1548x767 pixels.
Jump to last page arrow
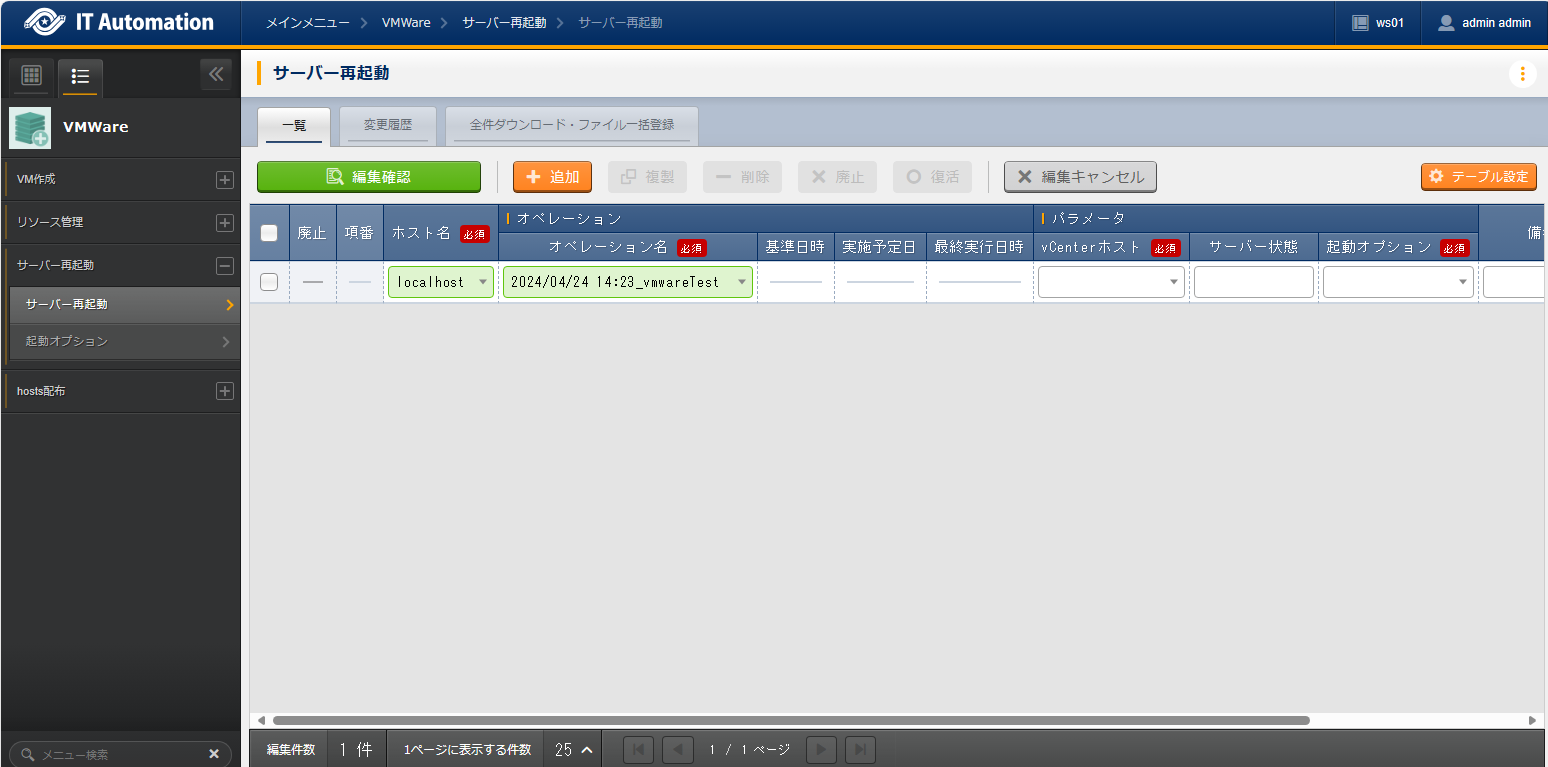[860, 749]
